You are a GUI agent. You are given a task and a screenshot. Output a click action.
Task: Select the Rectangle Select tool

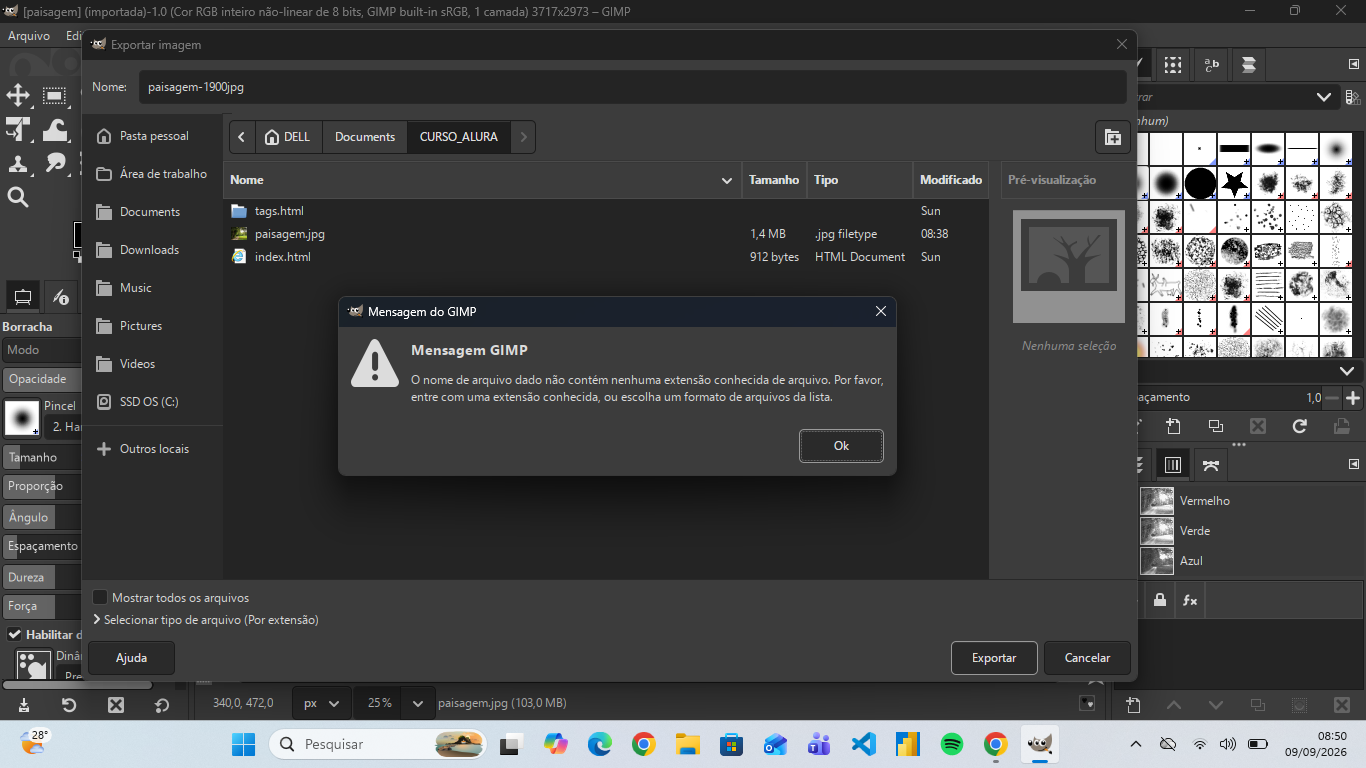(55, 95)
